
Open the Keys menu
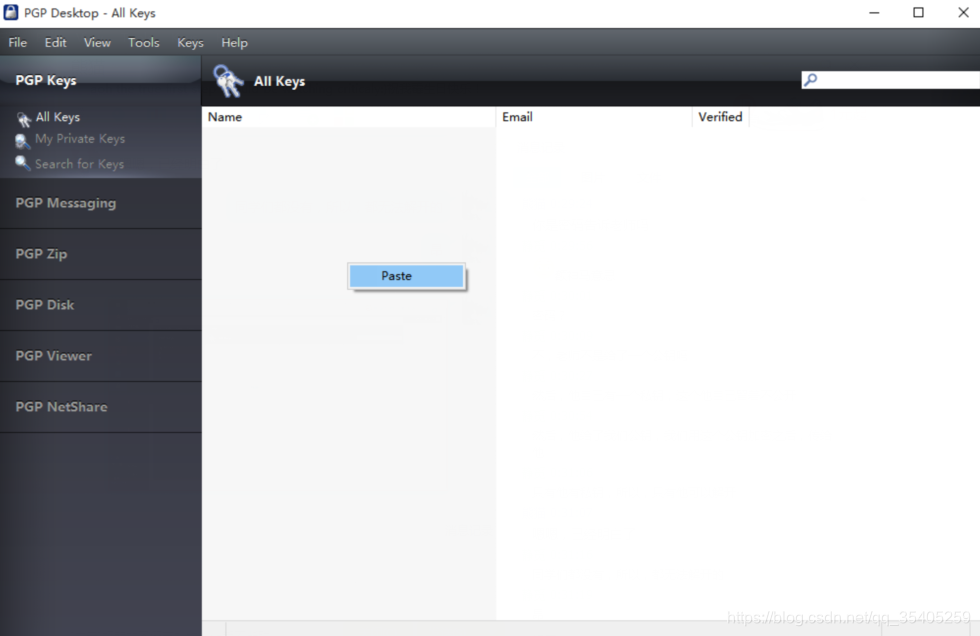click(x=190, y=42)
